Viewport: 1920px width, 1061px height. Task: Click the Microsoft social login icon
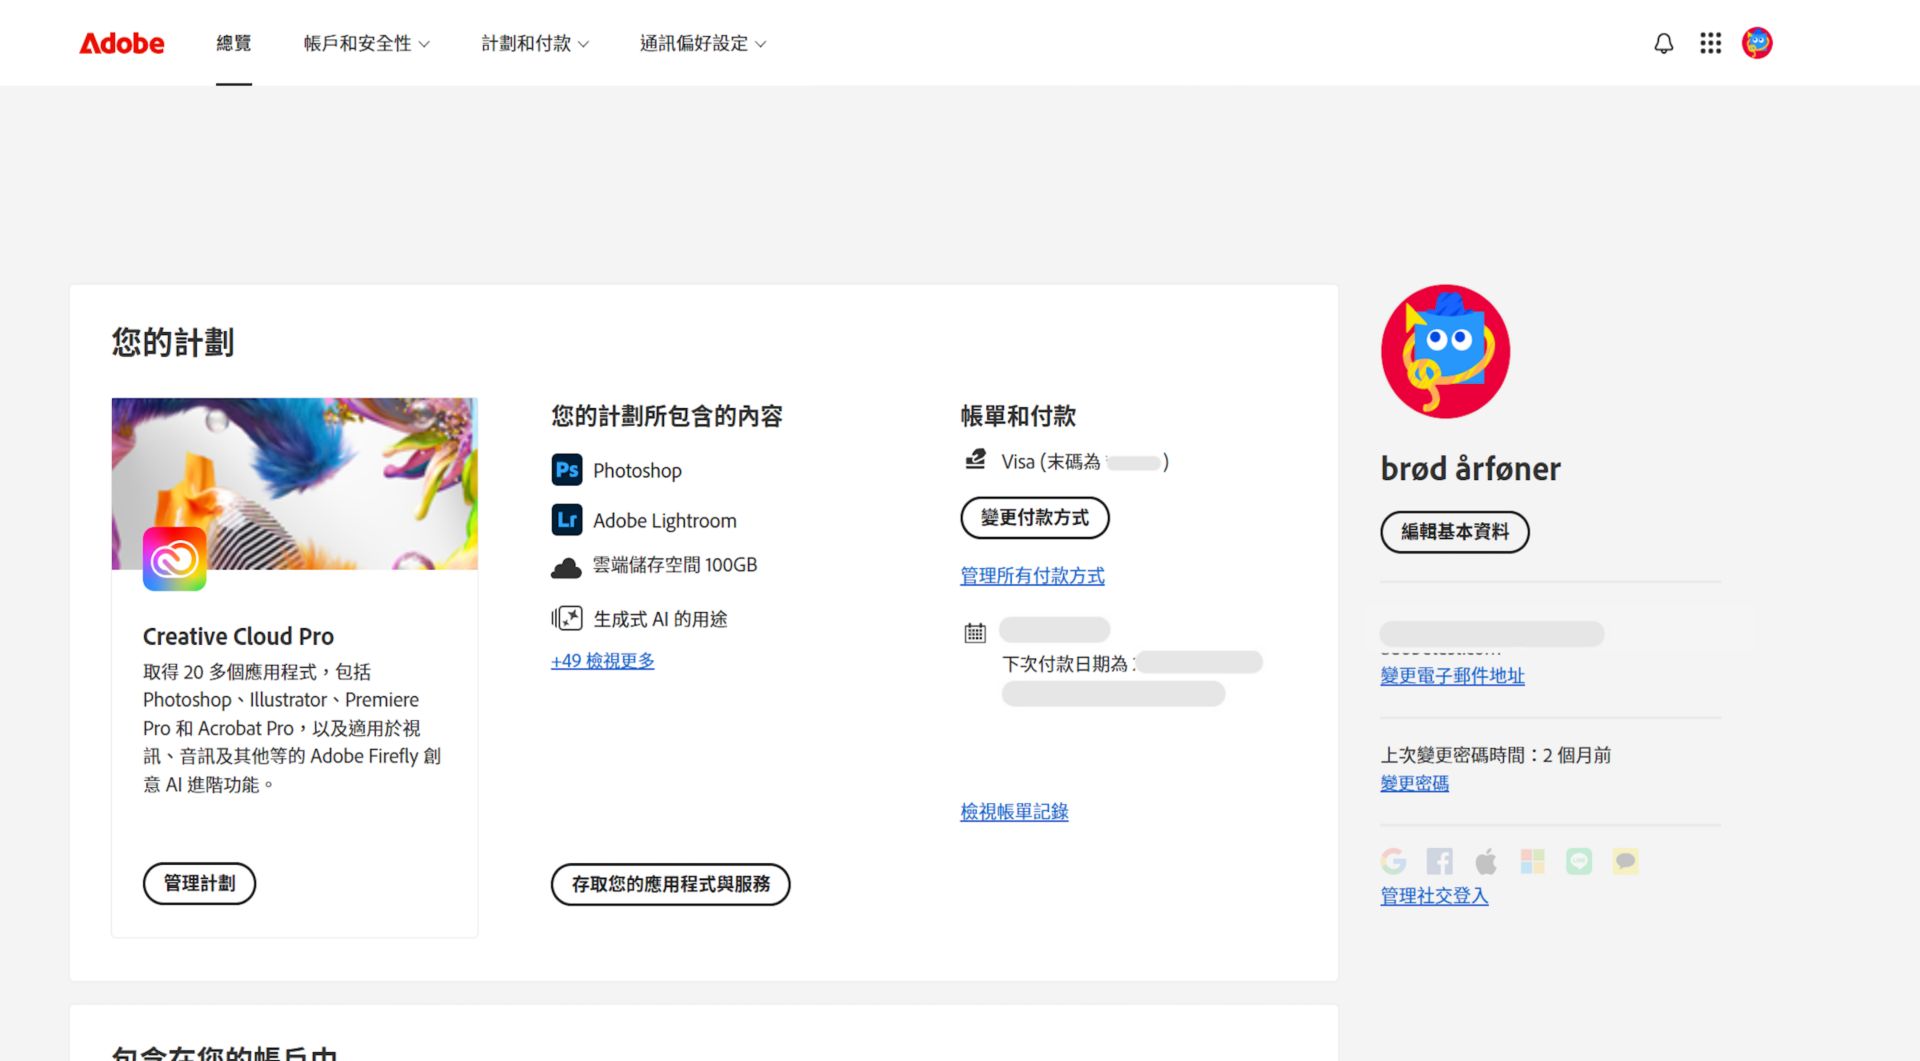pyautogui.click(x=1532, y=861)
